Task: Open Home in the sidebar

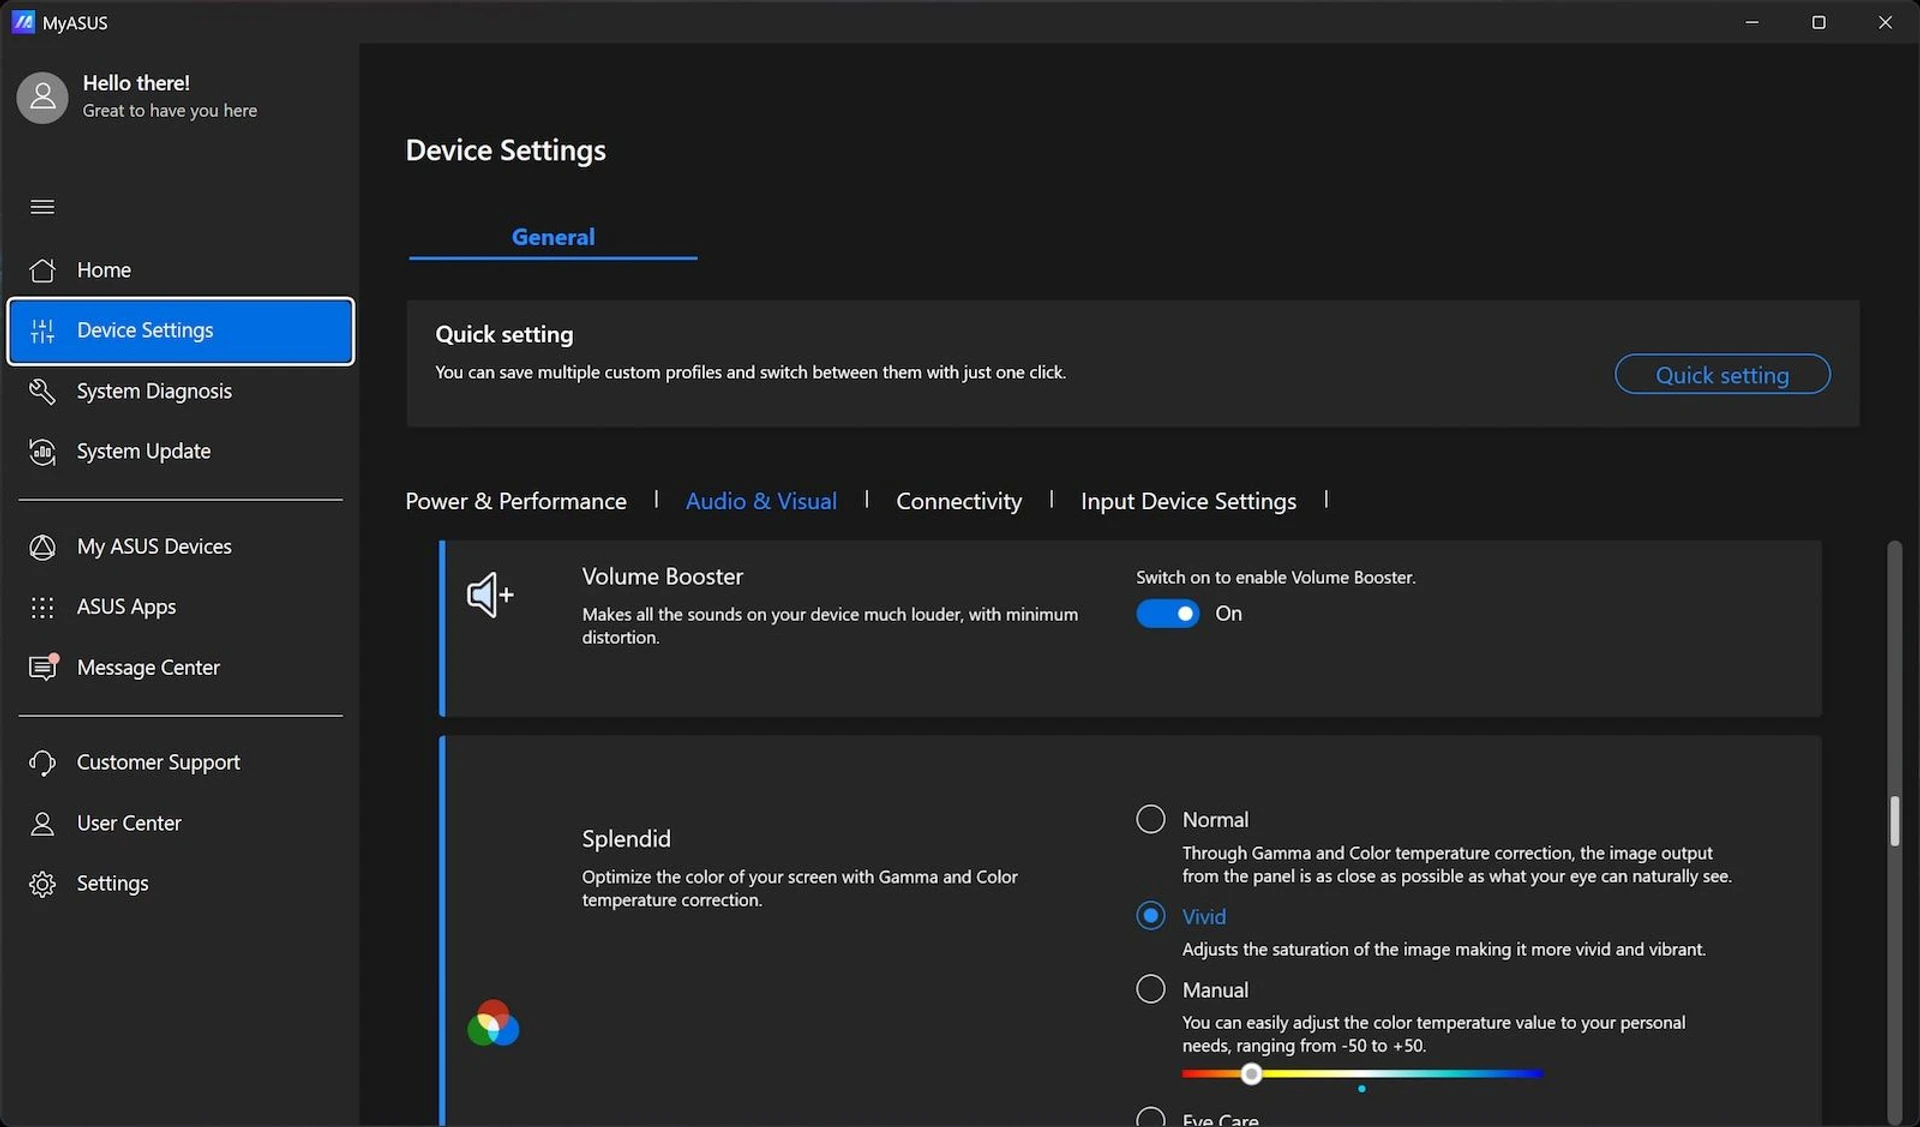Action: tap(180, 270)
